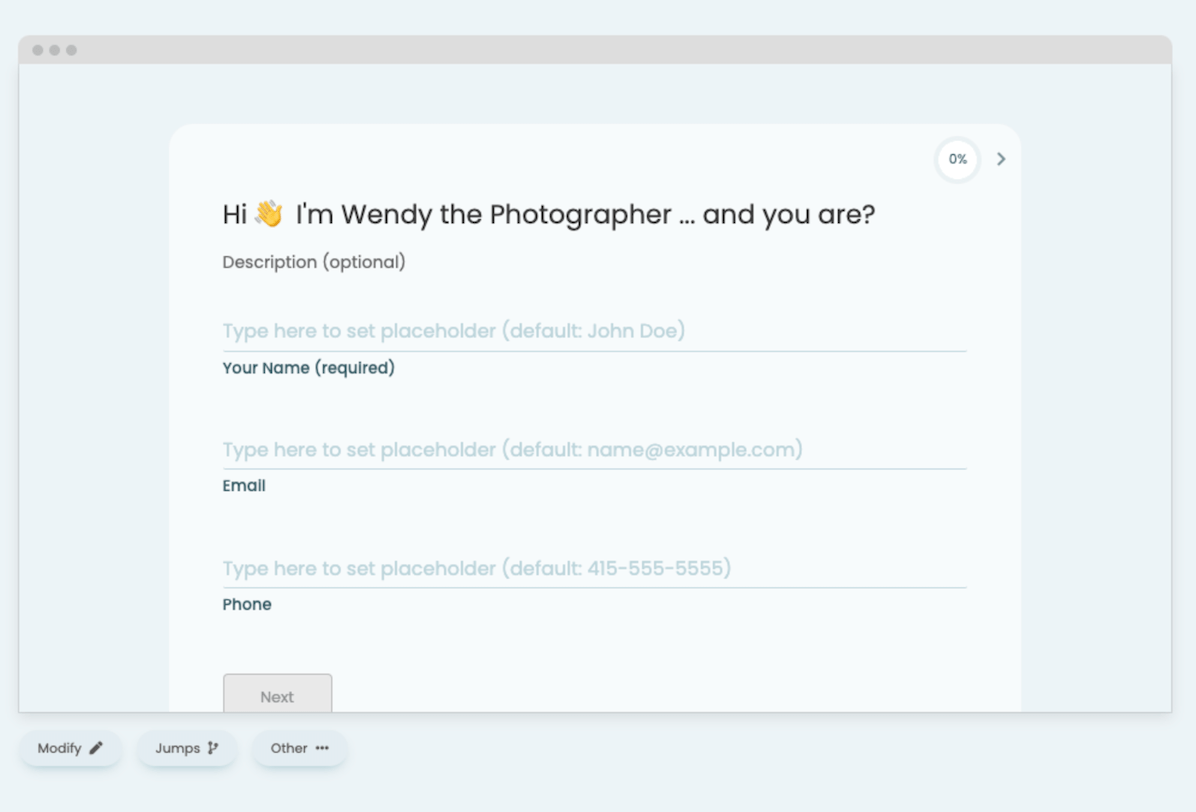Open the Jumps configuration panel
Viewport: 1196px width, 812px height.
pyautogui.click(x=186, y=747)
